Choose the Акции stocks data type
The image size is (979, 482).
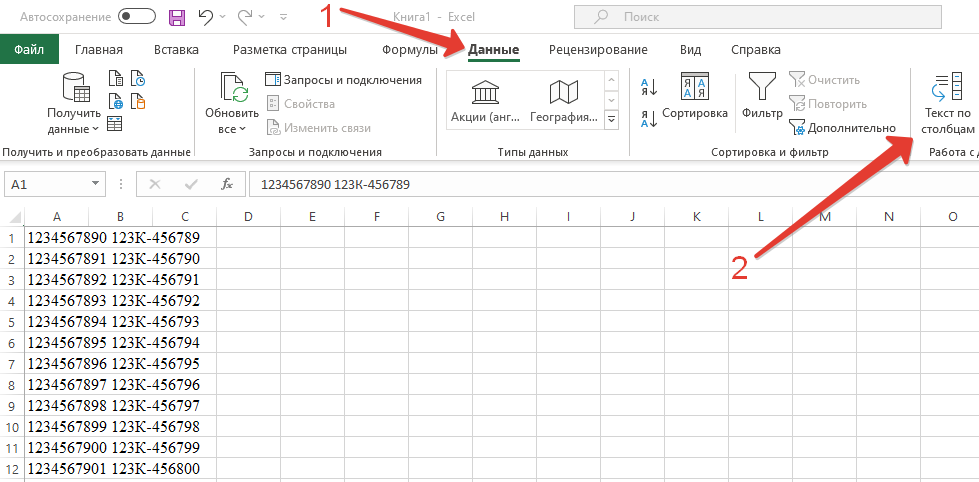click(x=485, y=101)
